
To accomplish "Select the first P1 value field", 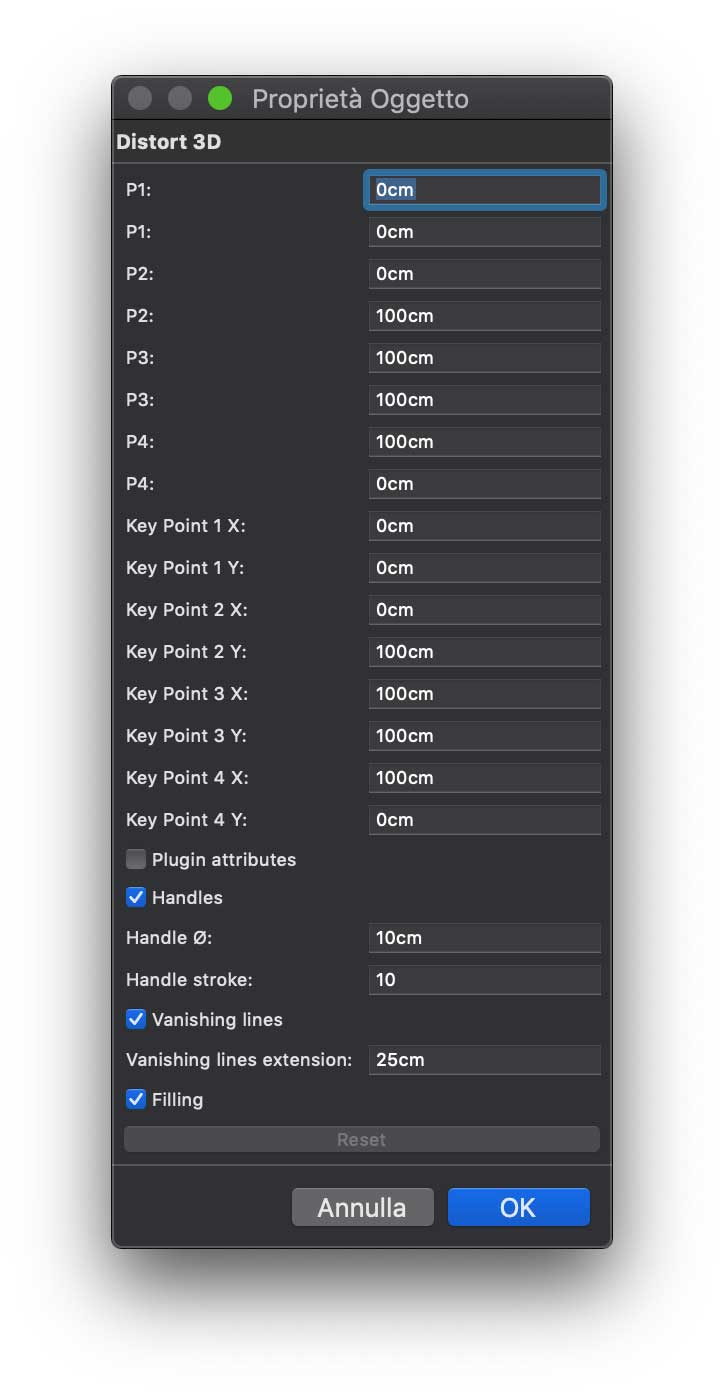I will tap(484, 189).
